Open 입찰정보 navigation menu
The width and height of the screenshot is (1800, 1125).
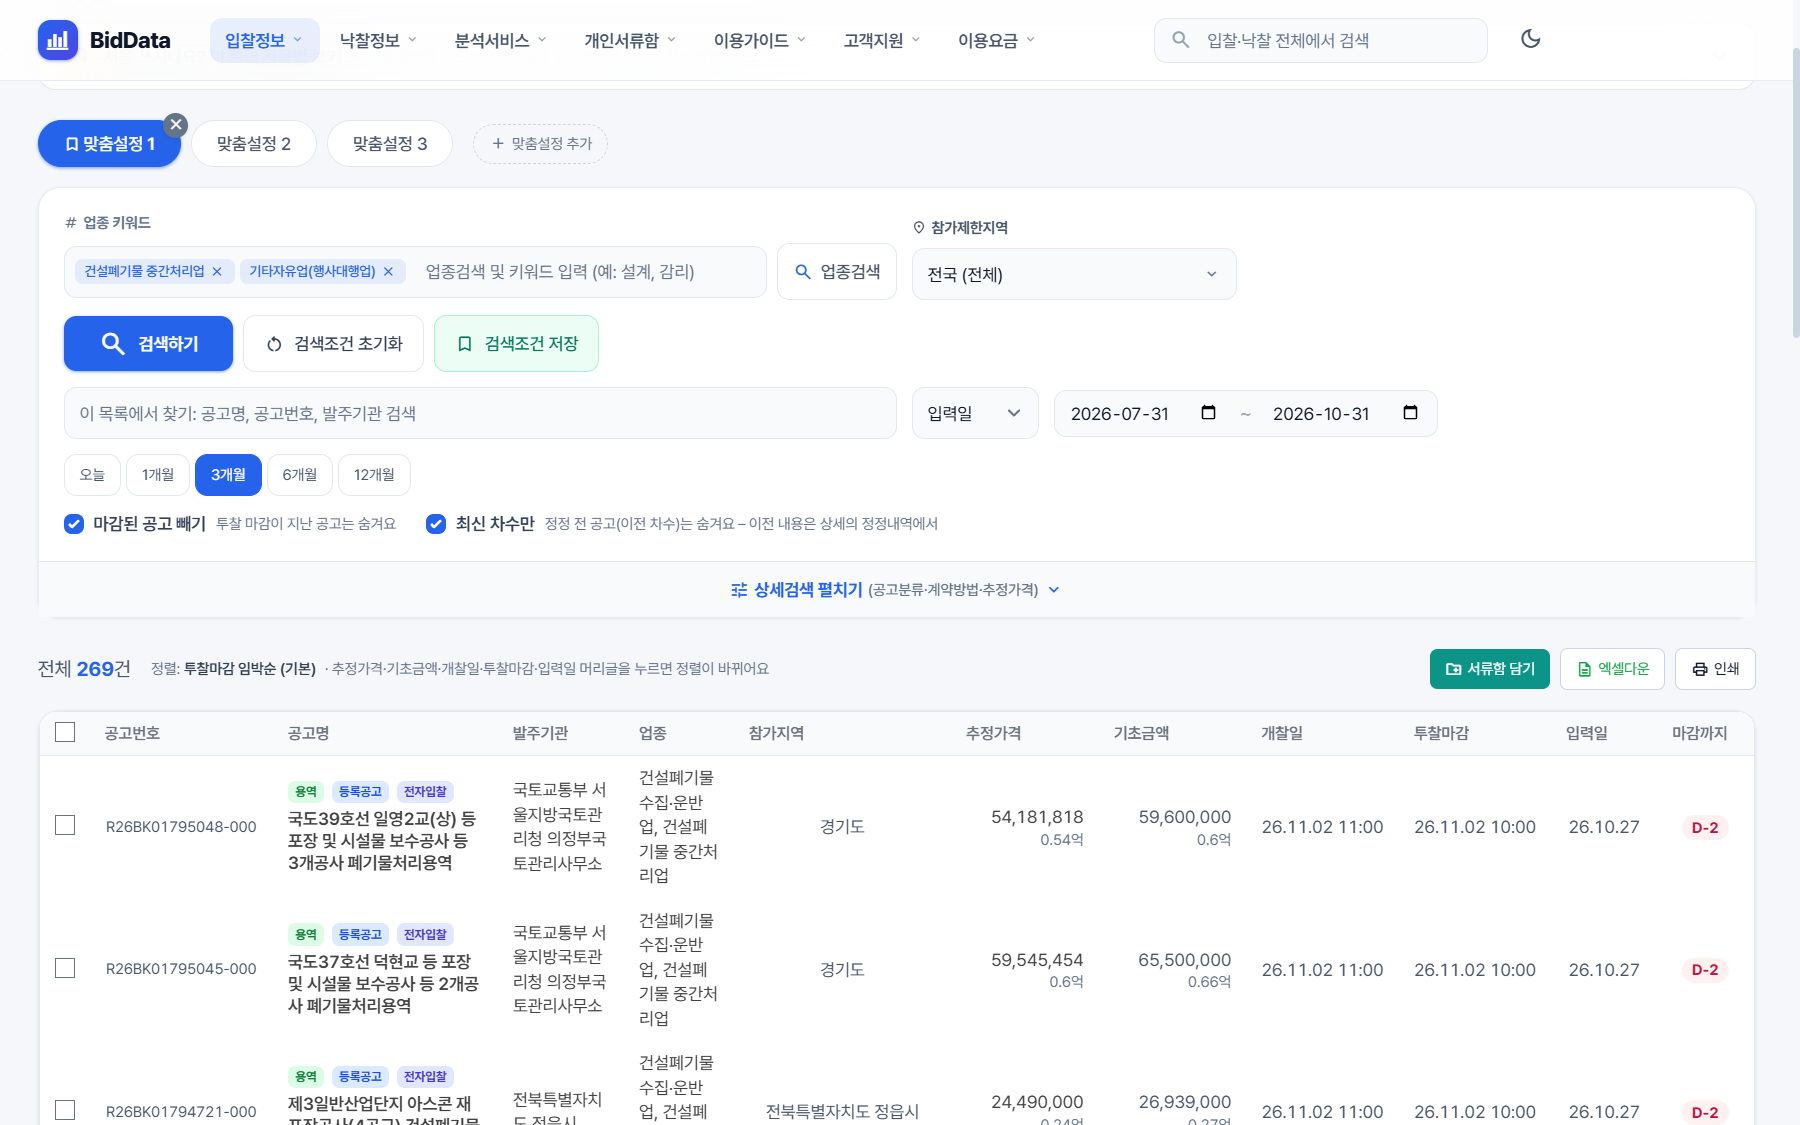(264, 40)
